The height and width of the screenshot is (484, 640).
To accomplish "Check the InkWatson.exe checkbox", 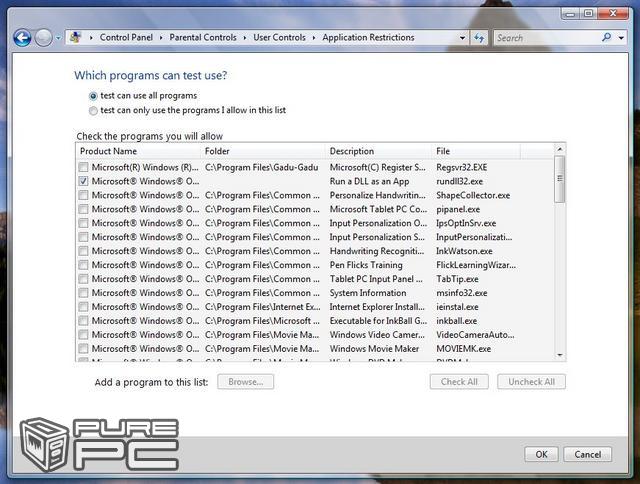I will tap(83, 251).
